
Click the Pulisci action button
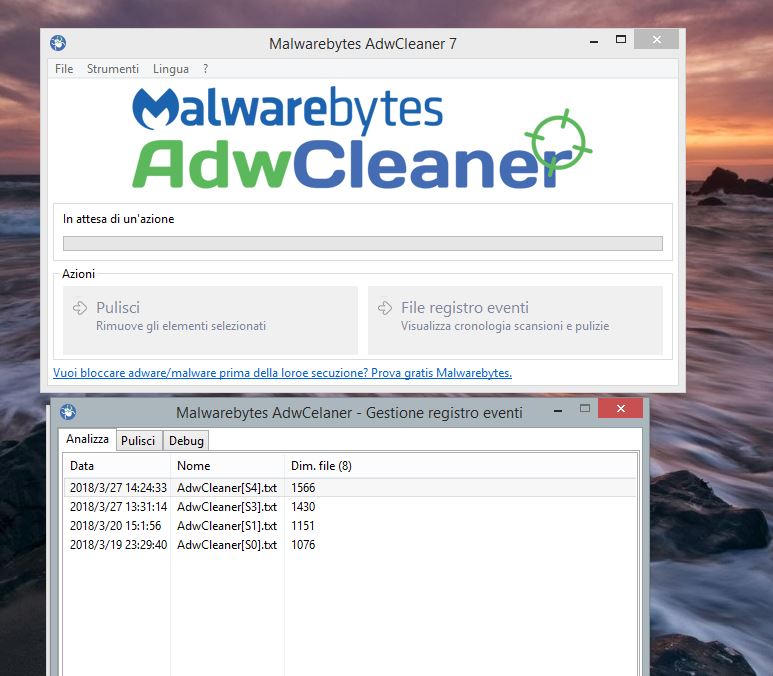pos(211,320)
